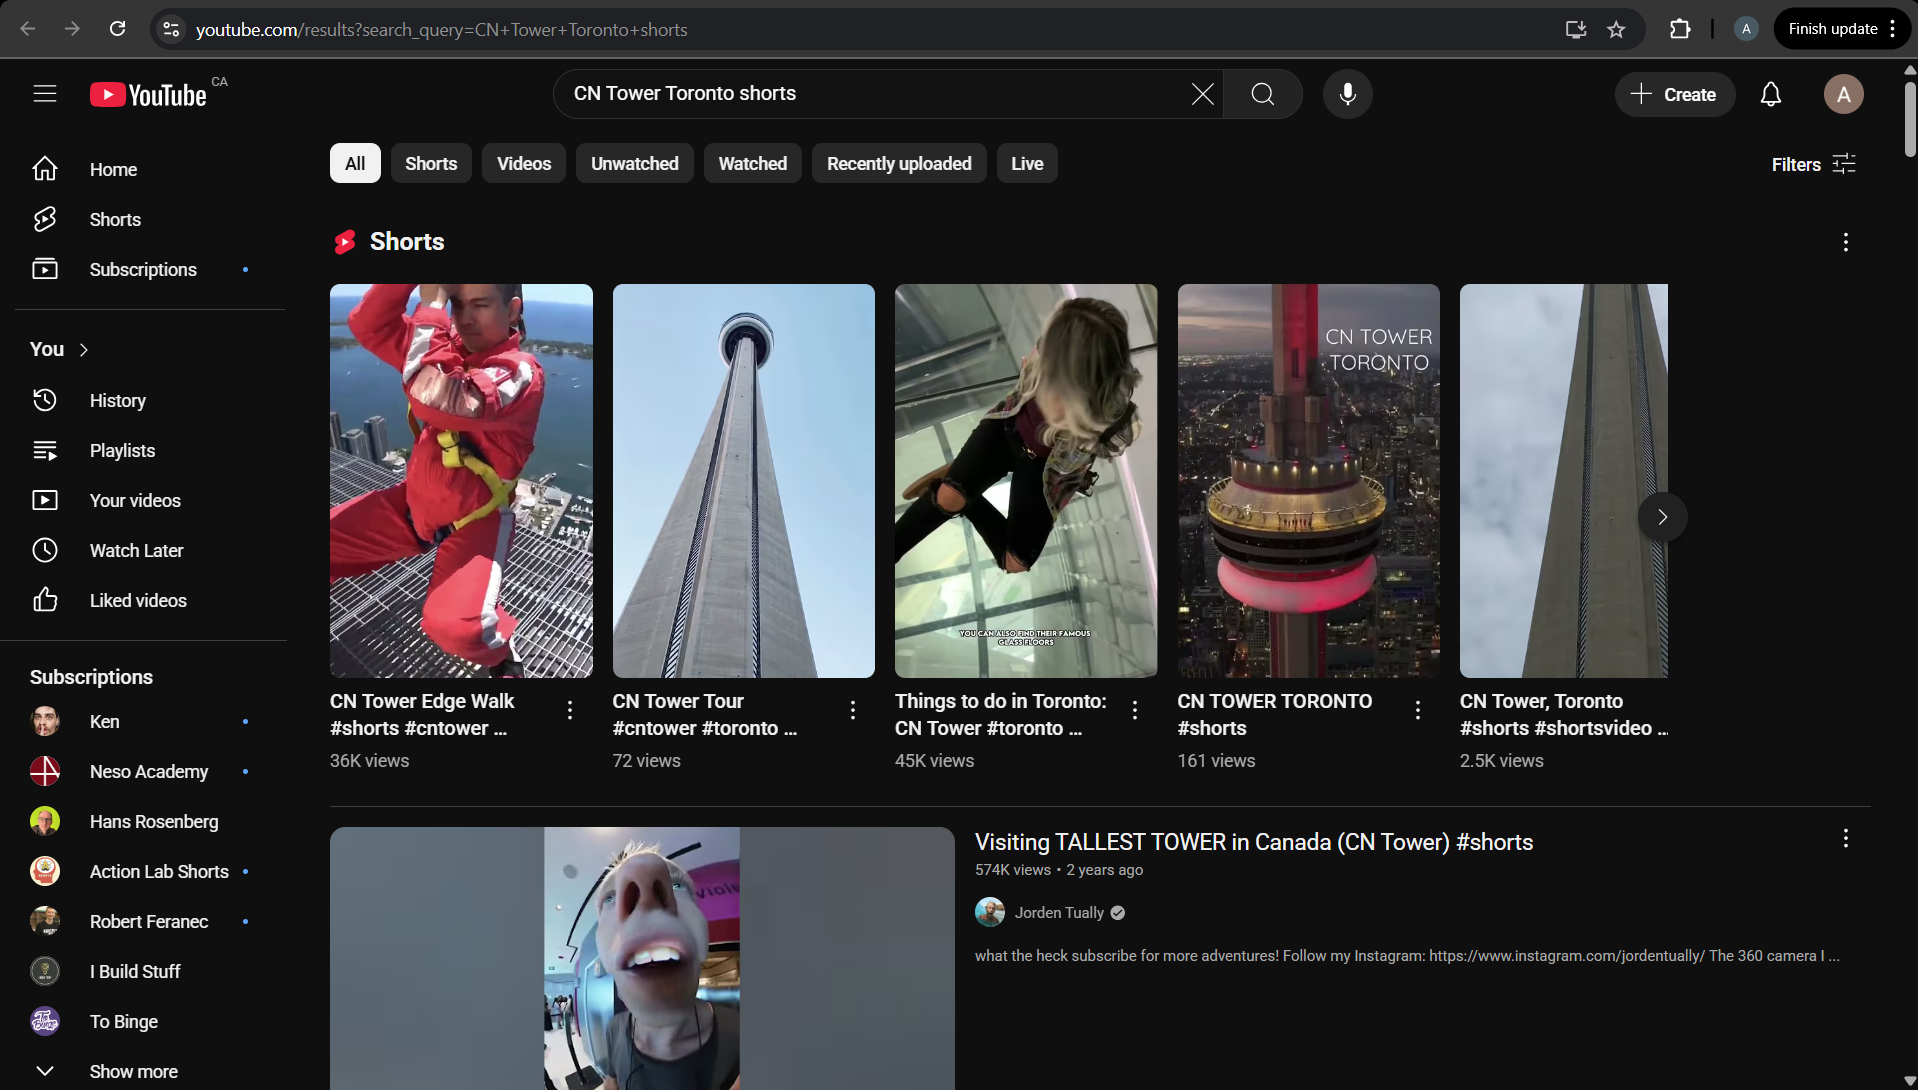Open Watch Later list
This screenshot has width=1918, height=1090.
pyautogui.click(x=150, y=550)
